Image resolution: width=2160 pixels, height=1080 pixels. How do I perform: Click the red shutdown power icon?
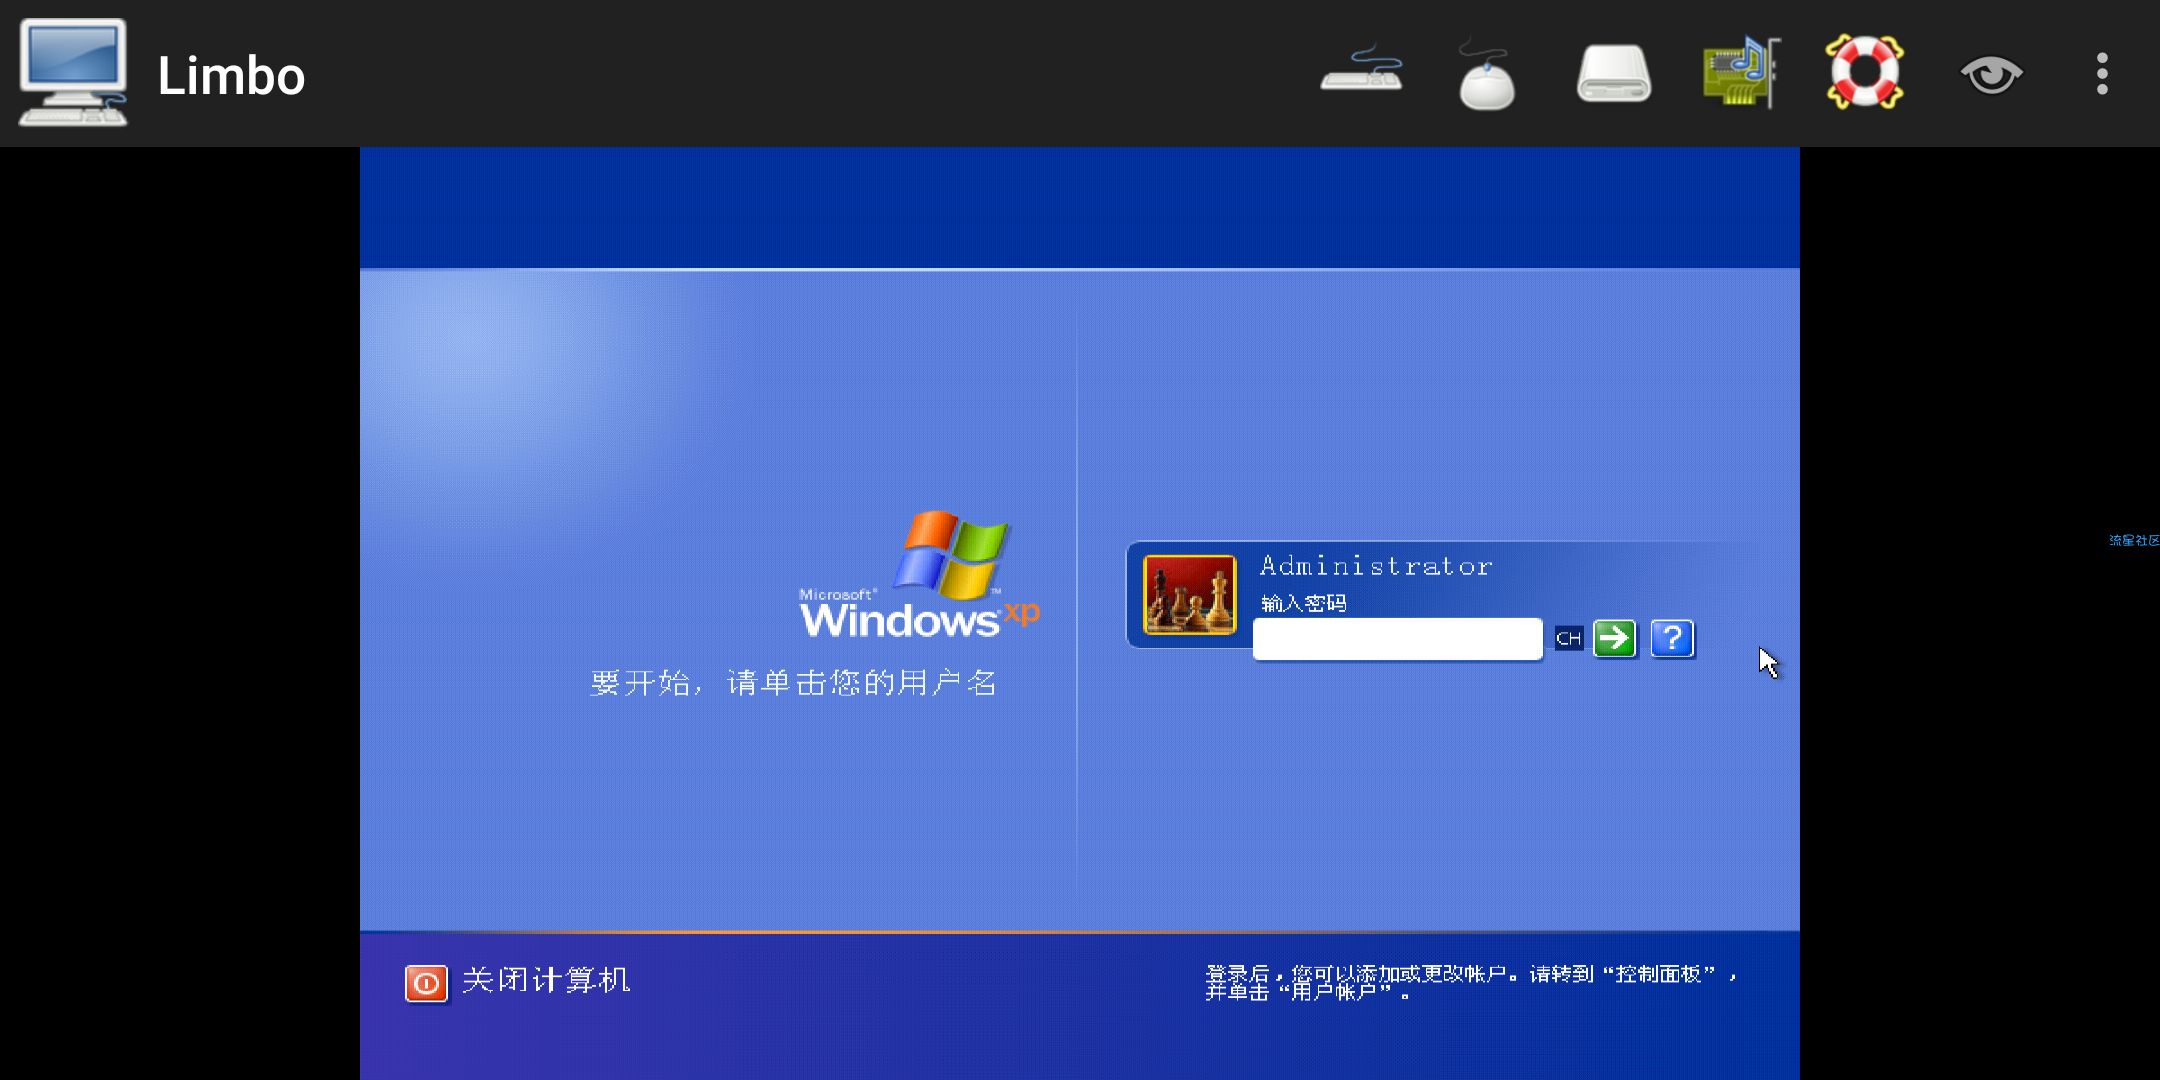click(x=426, y=983)
